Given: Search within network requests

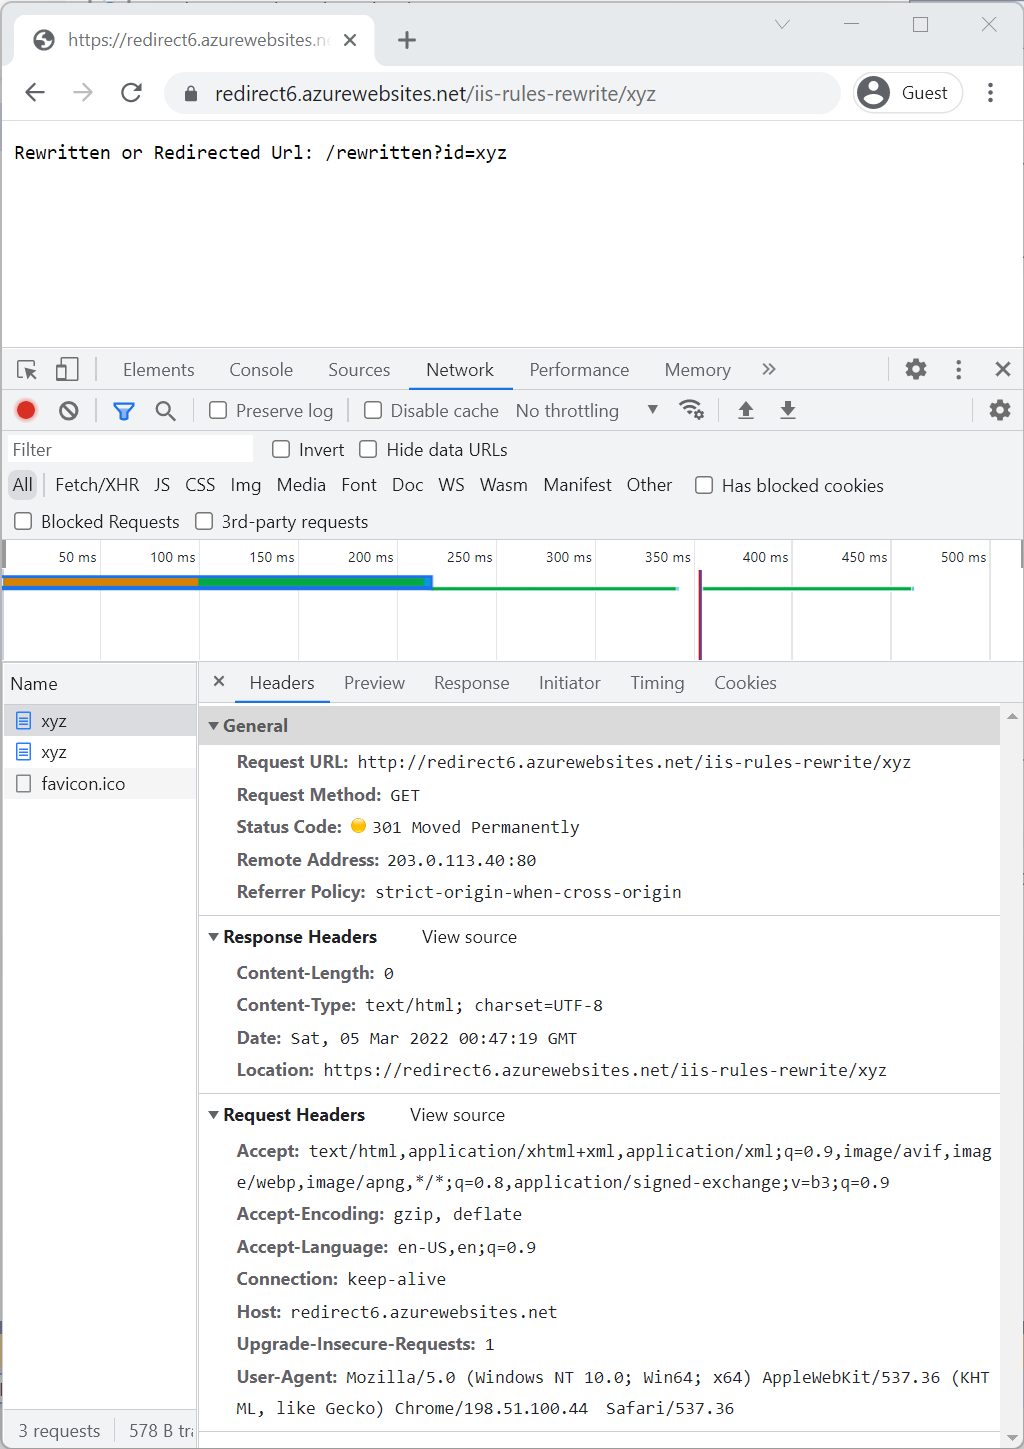Looking at the screenshot, I should pyautogui.click(x=165, y=410).
